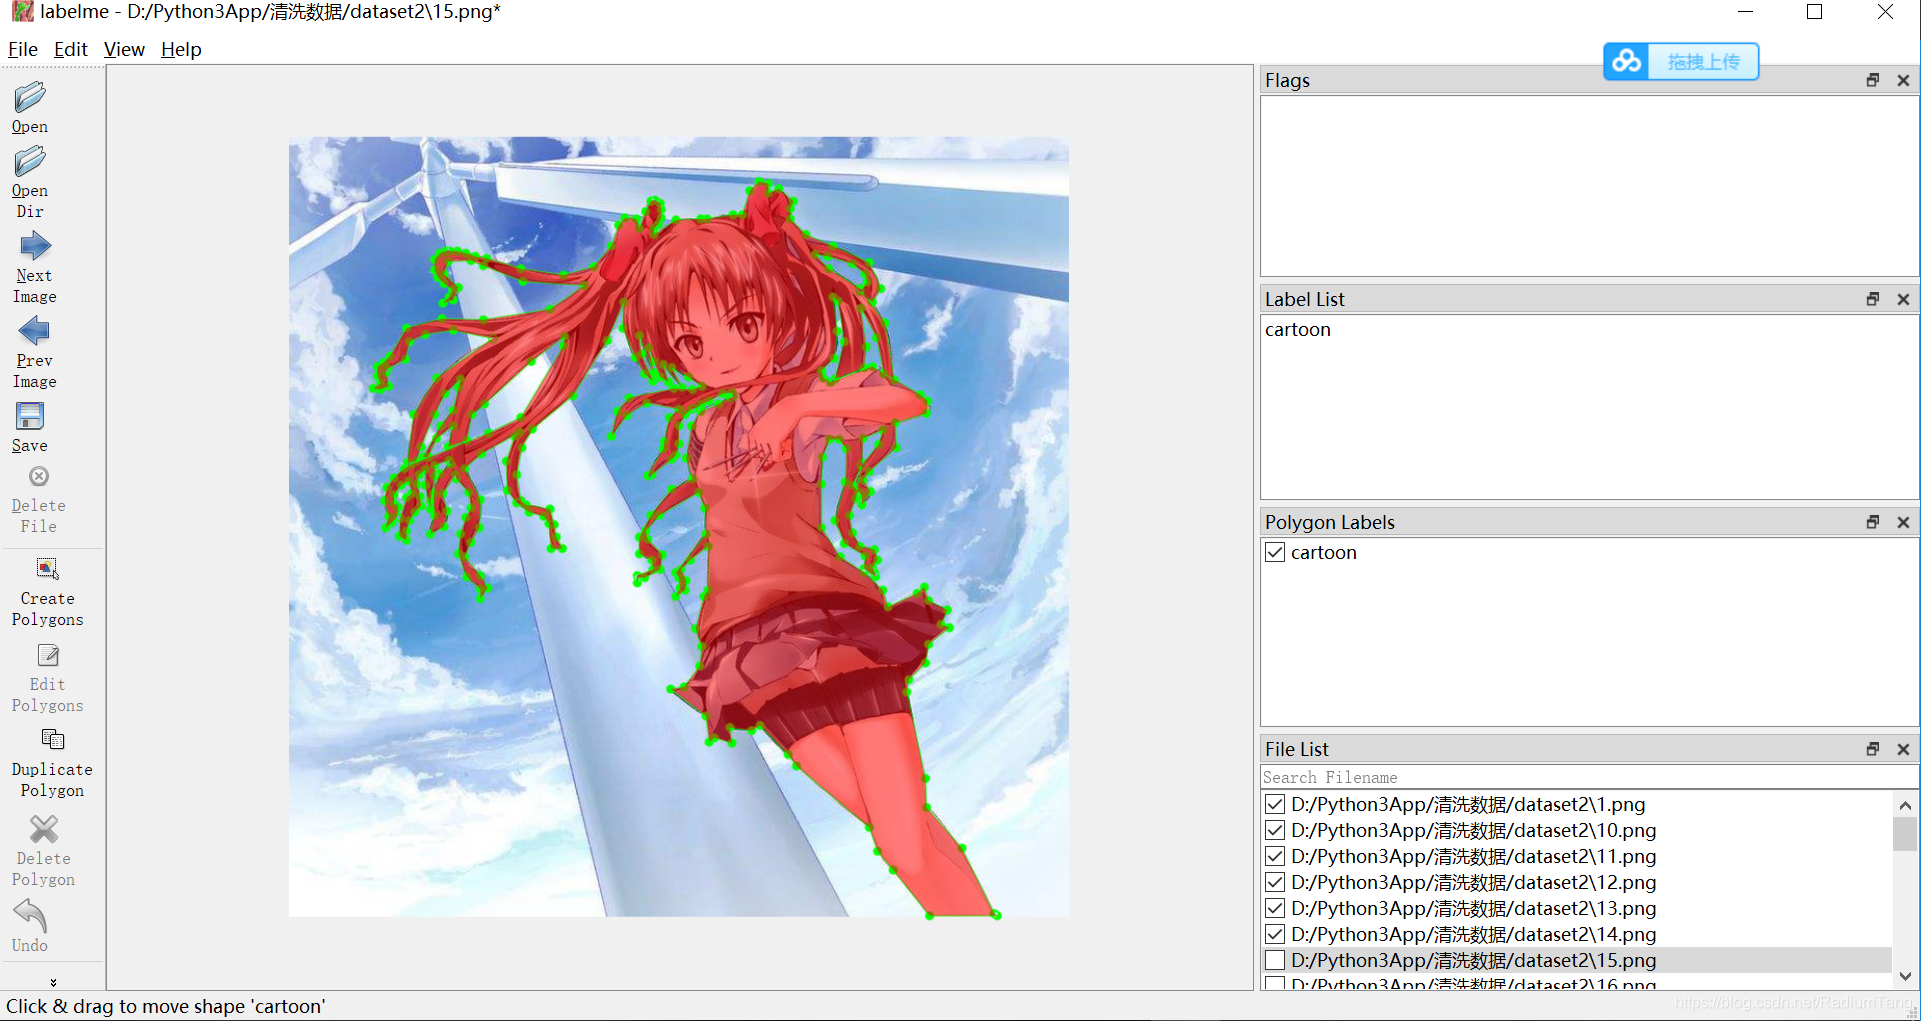
Task: Click the Search Filename input field
Action: click(x=1588, y=777)
